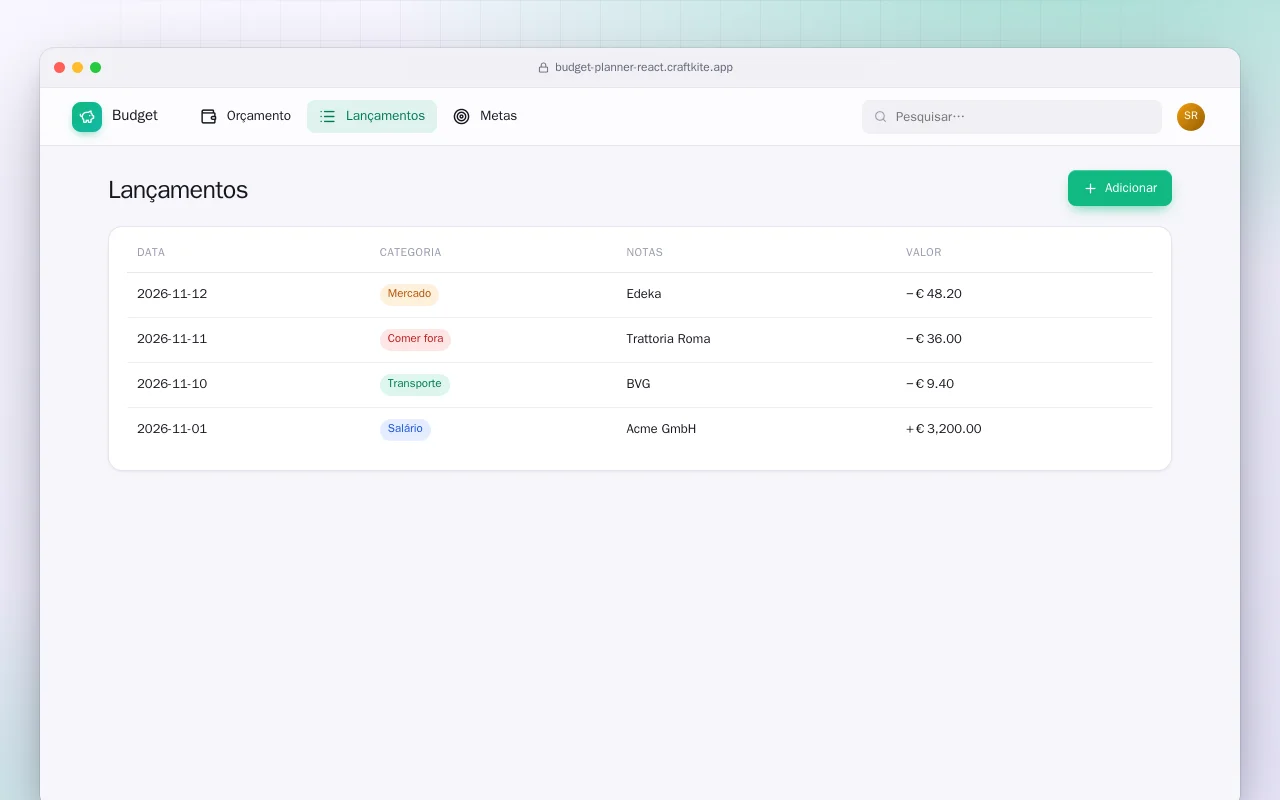Click the −€ 48.20 amount
Screen dimensions: 1280x800
point(934,294)
